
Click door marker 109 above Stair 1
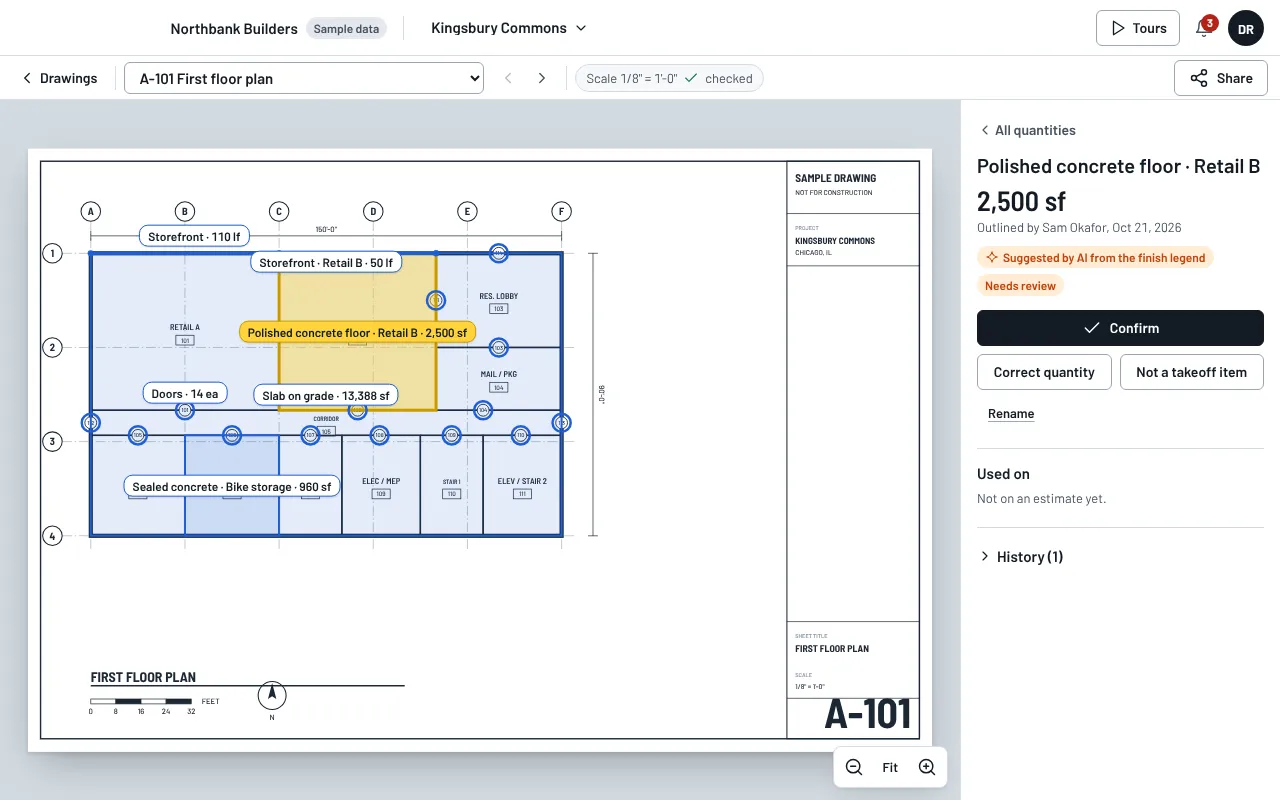(x=451, y=435)
